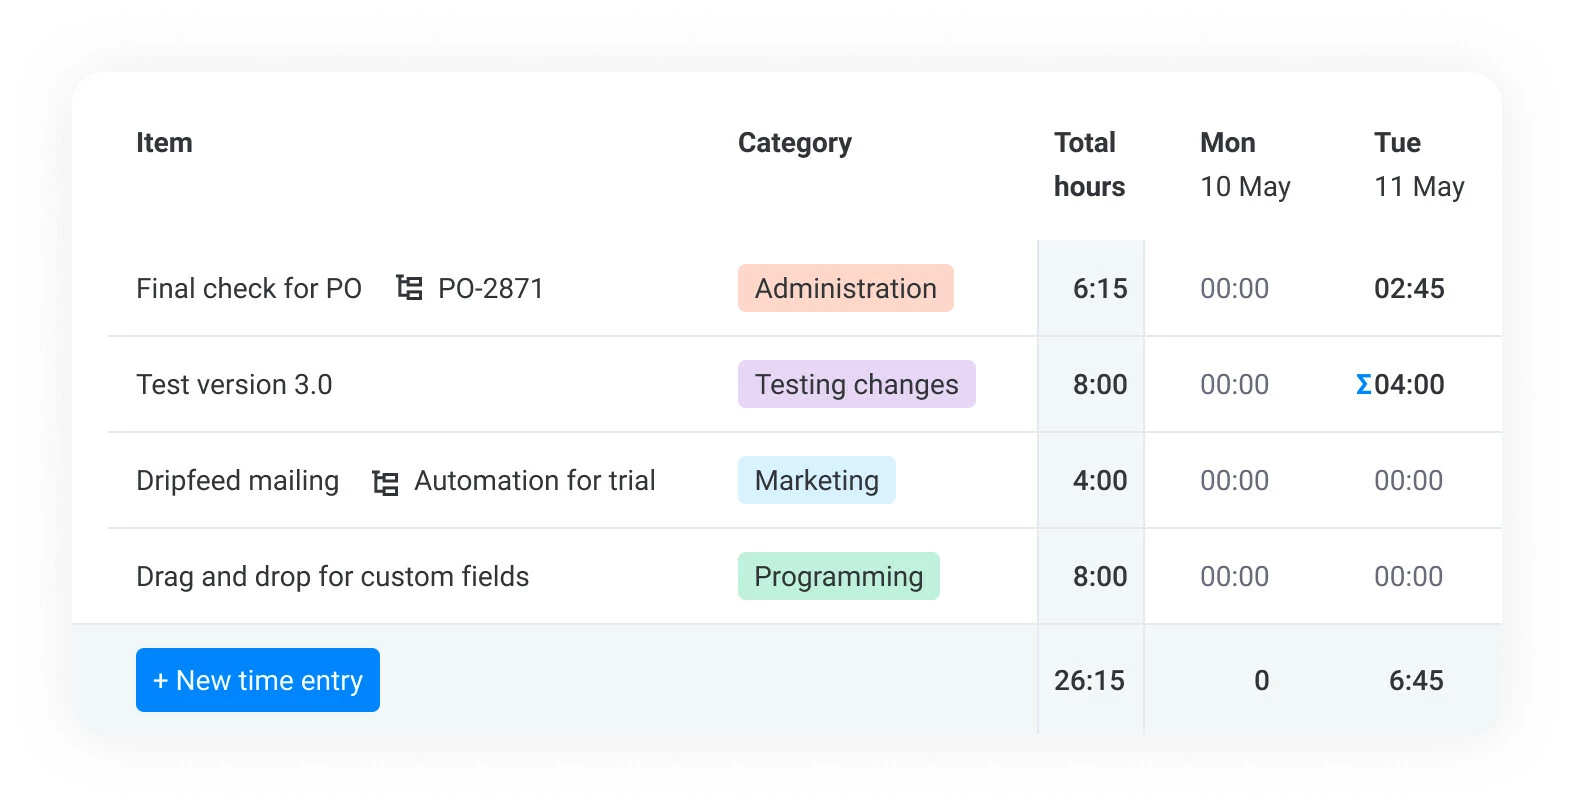Open the Test version 3.0 item

click(x=234, y=384)
